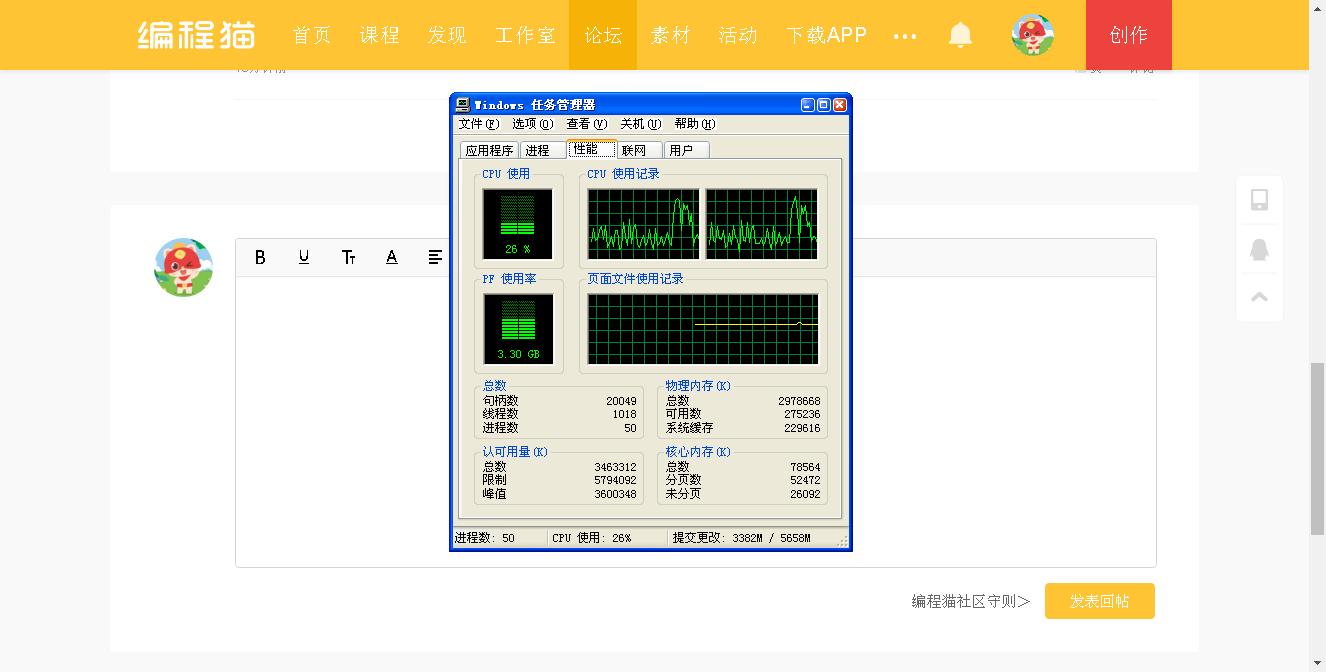Click inside the reply text area
Image resolution: width=1326 pixels, height=672 pixels.
pyautogui.click(x=695, y=422)
